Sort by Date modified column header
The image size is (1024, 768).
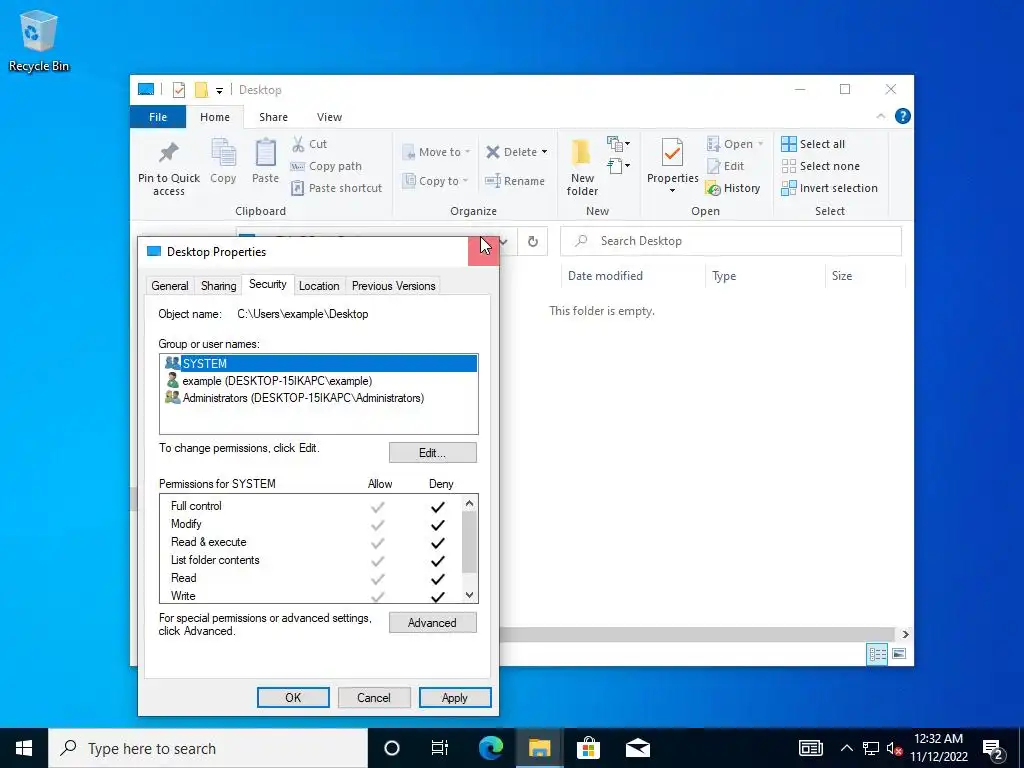coord(633,276)
